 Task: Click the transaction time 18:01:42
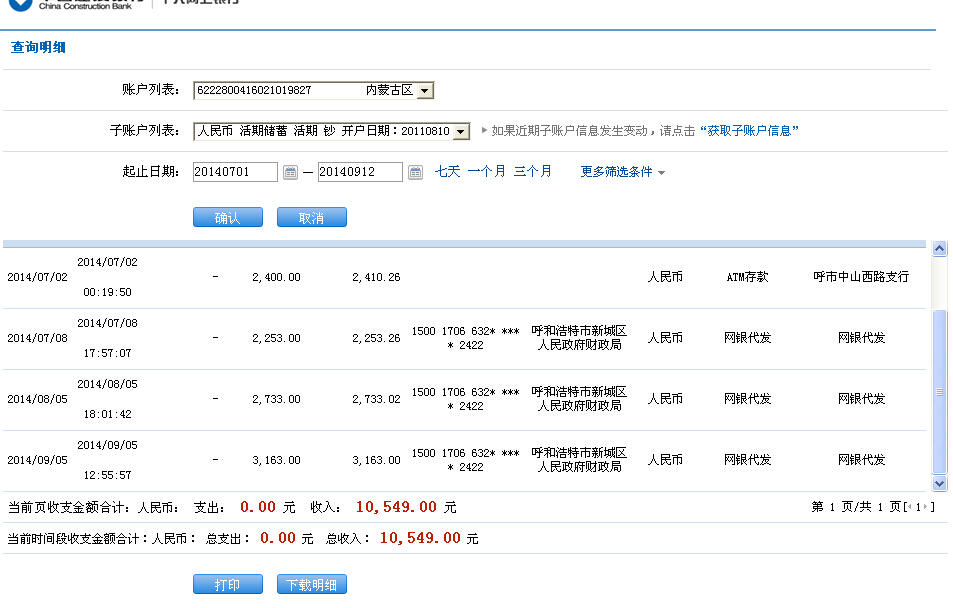(x=108, y=415)
